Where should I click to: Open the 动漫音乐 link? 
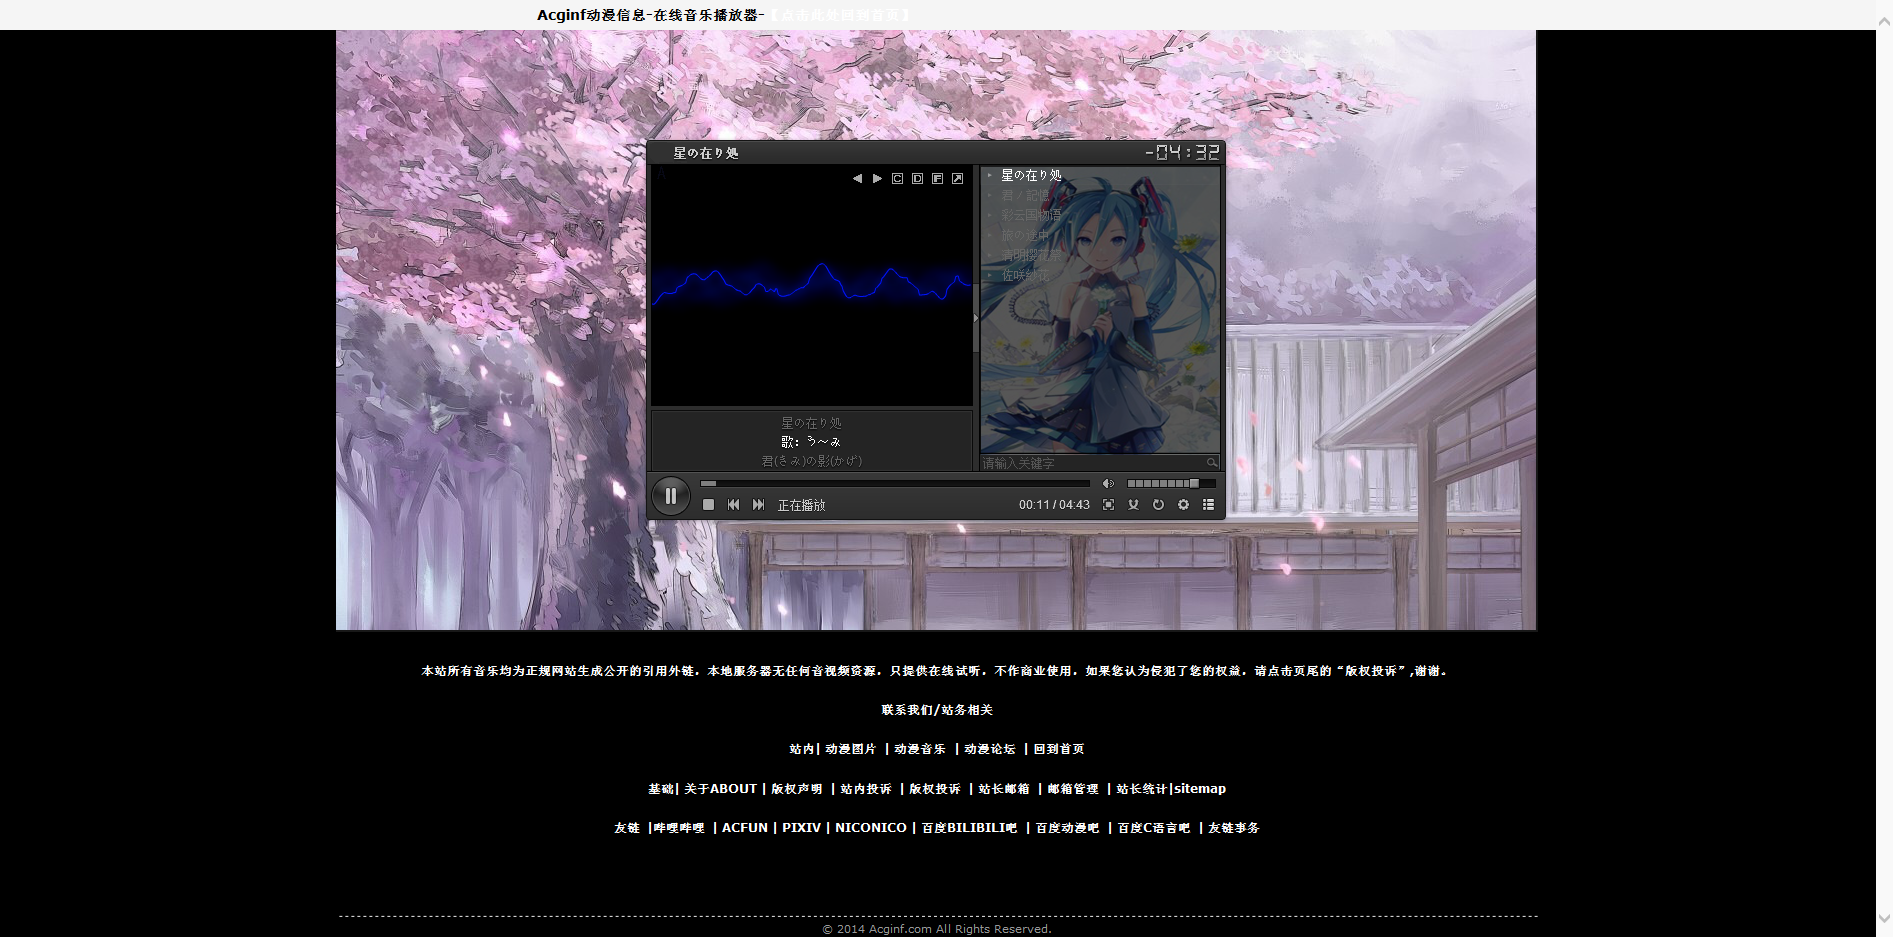coord(920,749)
